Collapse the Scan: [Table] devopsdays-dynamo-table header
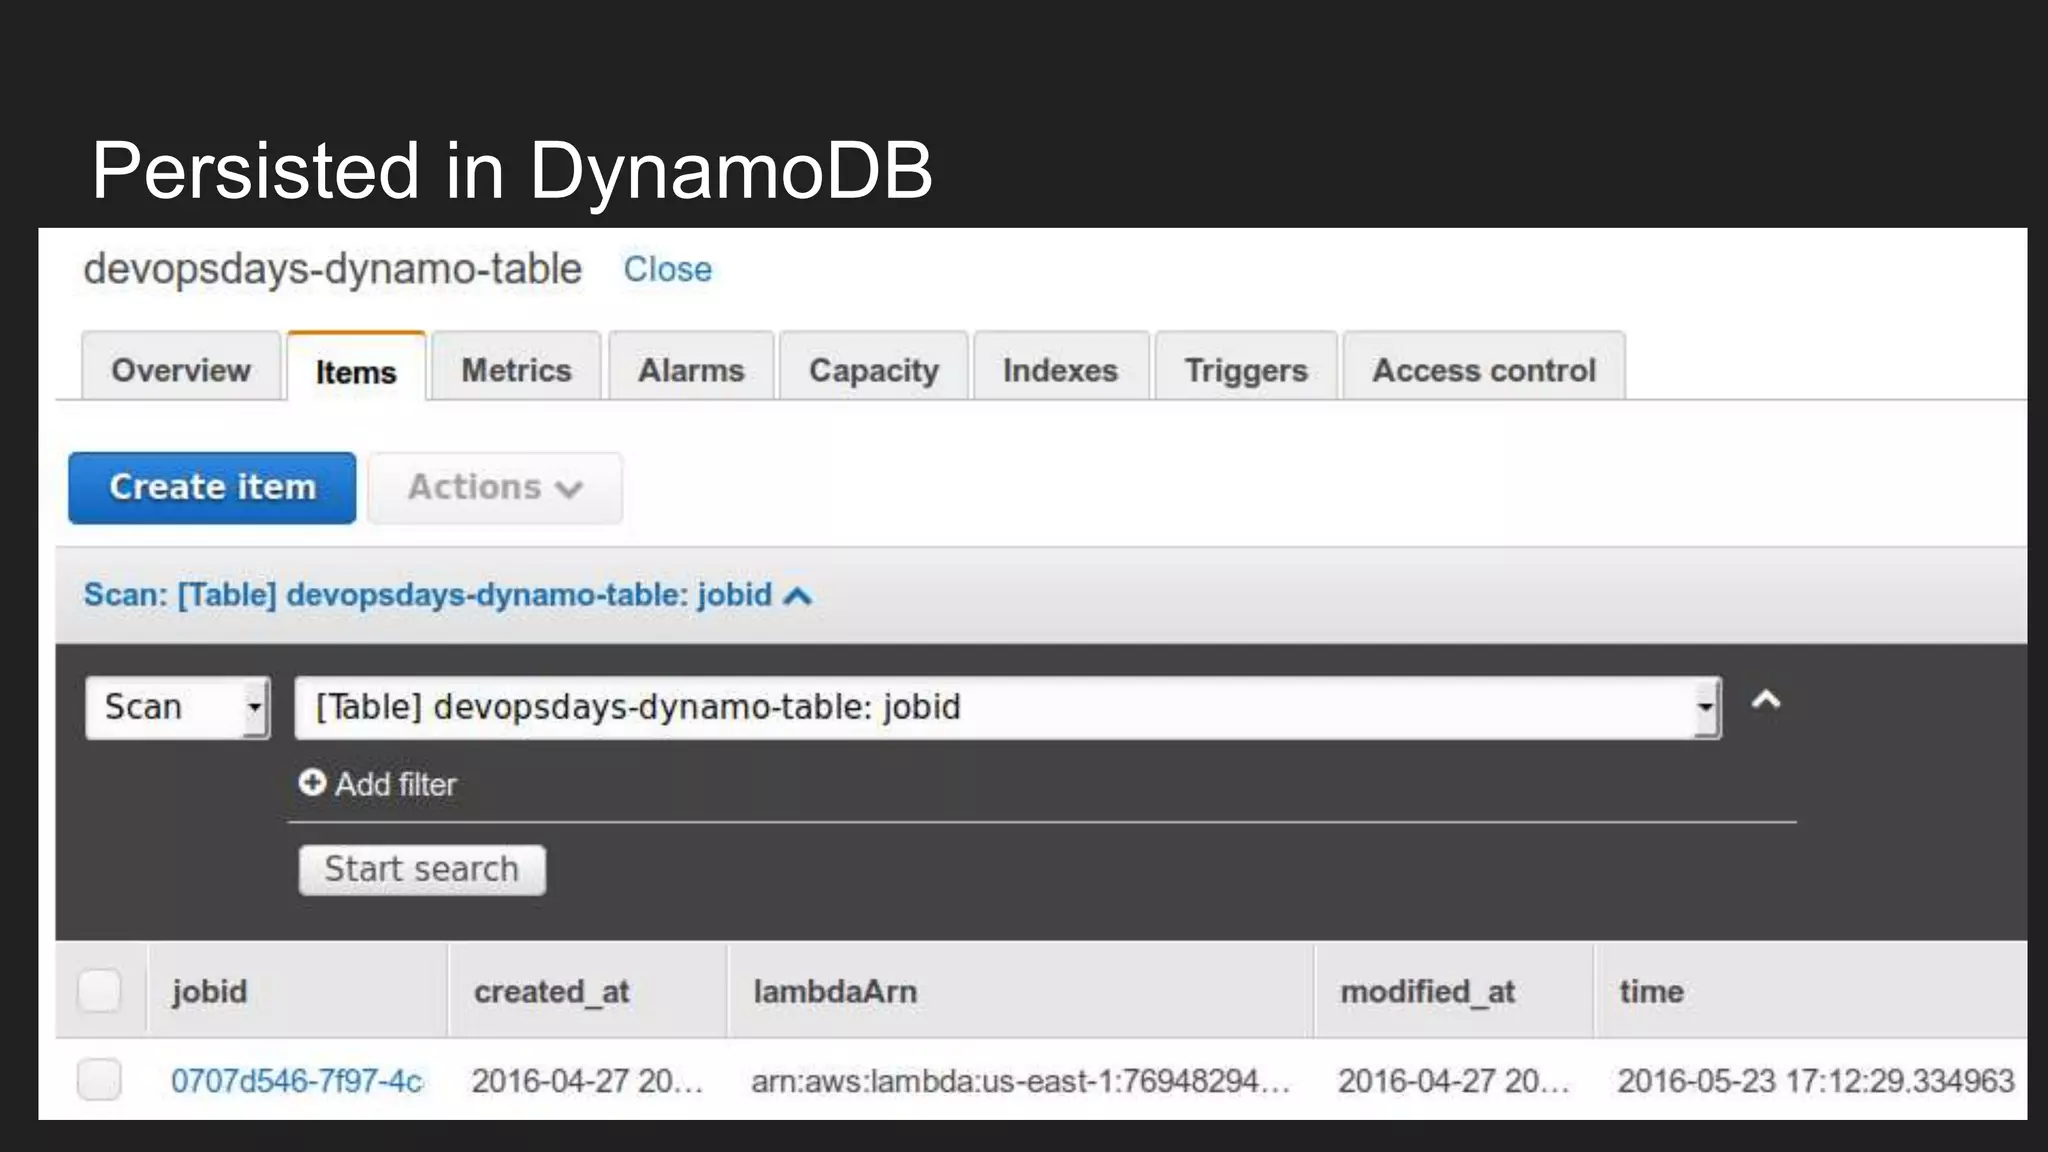 [x=448, y=595]
